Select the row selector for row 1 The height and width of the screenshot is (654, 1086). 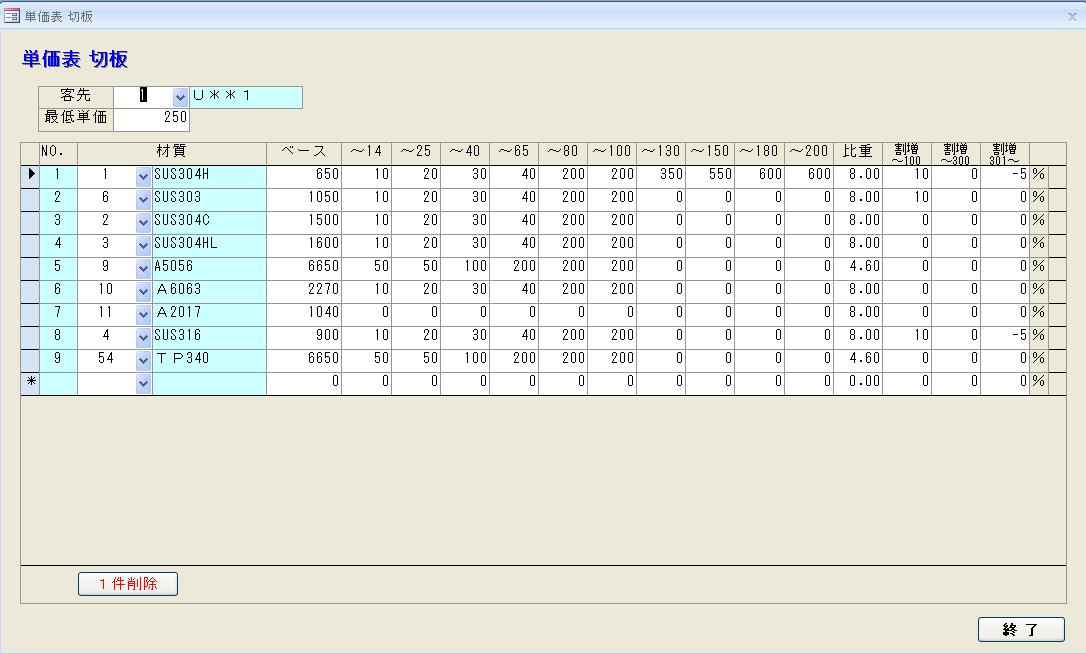coord(30,174)
